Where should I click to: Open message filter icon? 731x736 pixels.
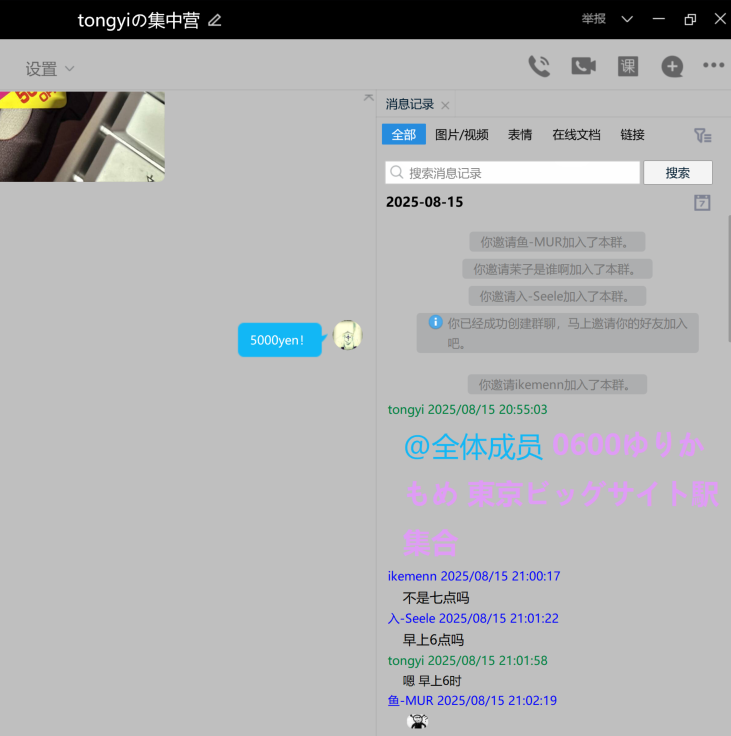click(x=702, y=136)
